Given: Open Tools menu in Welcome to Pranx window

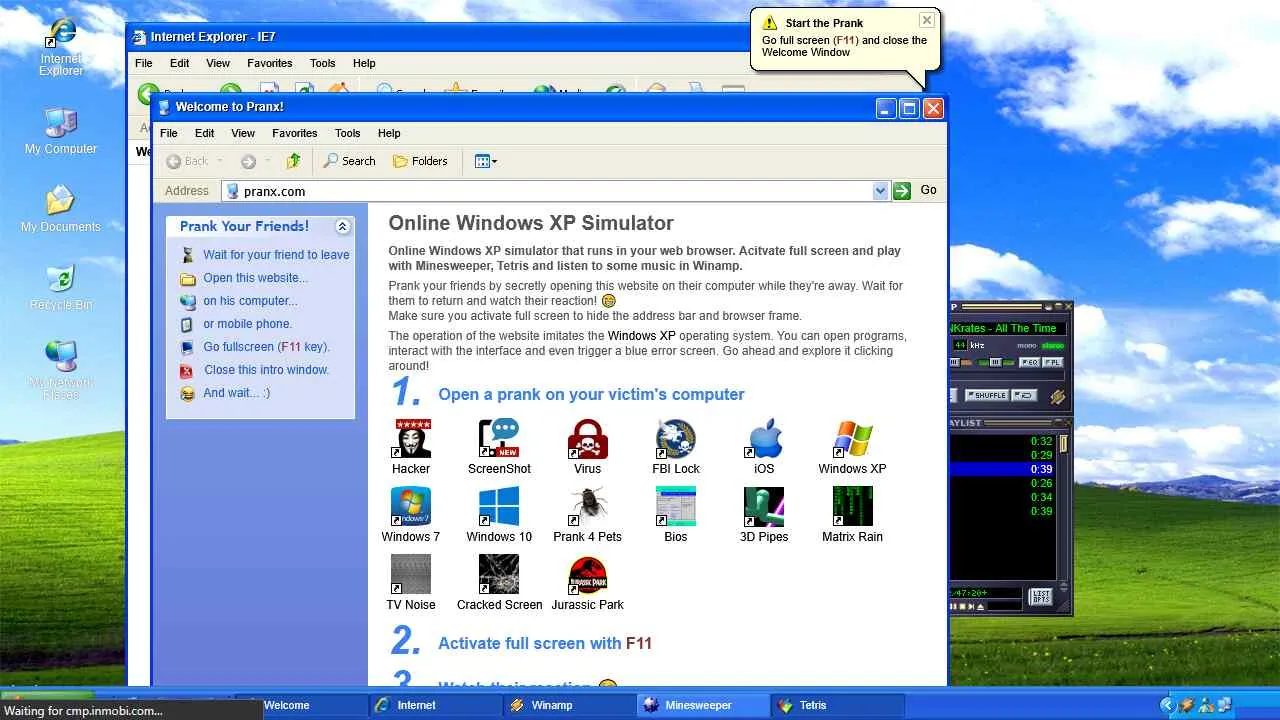Looking at the screenshot, I should (348, 133).
